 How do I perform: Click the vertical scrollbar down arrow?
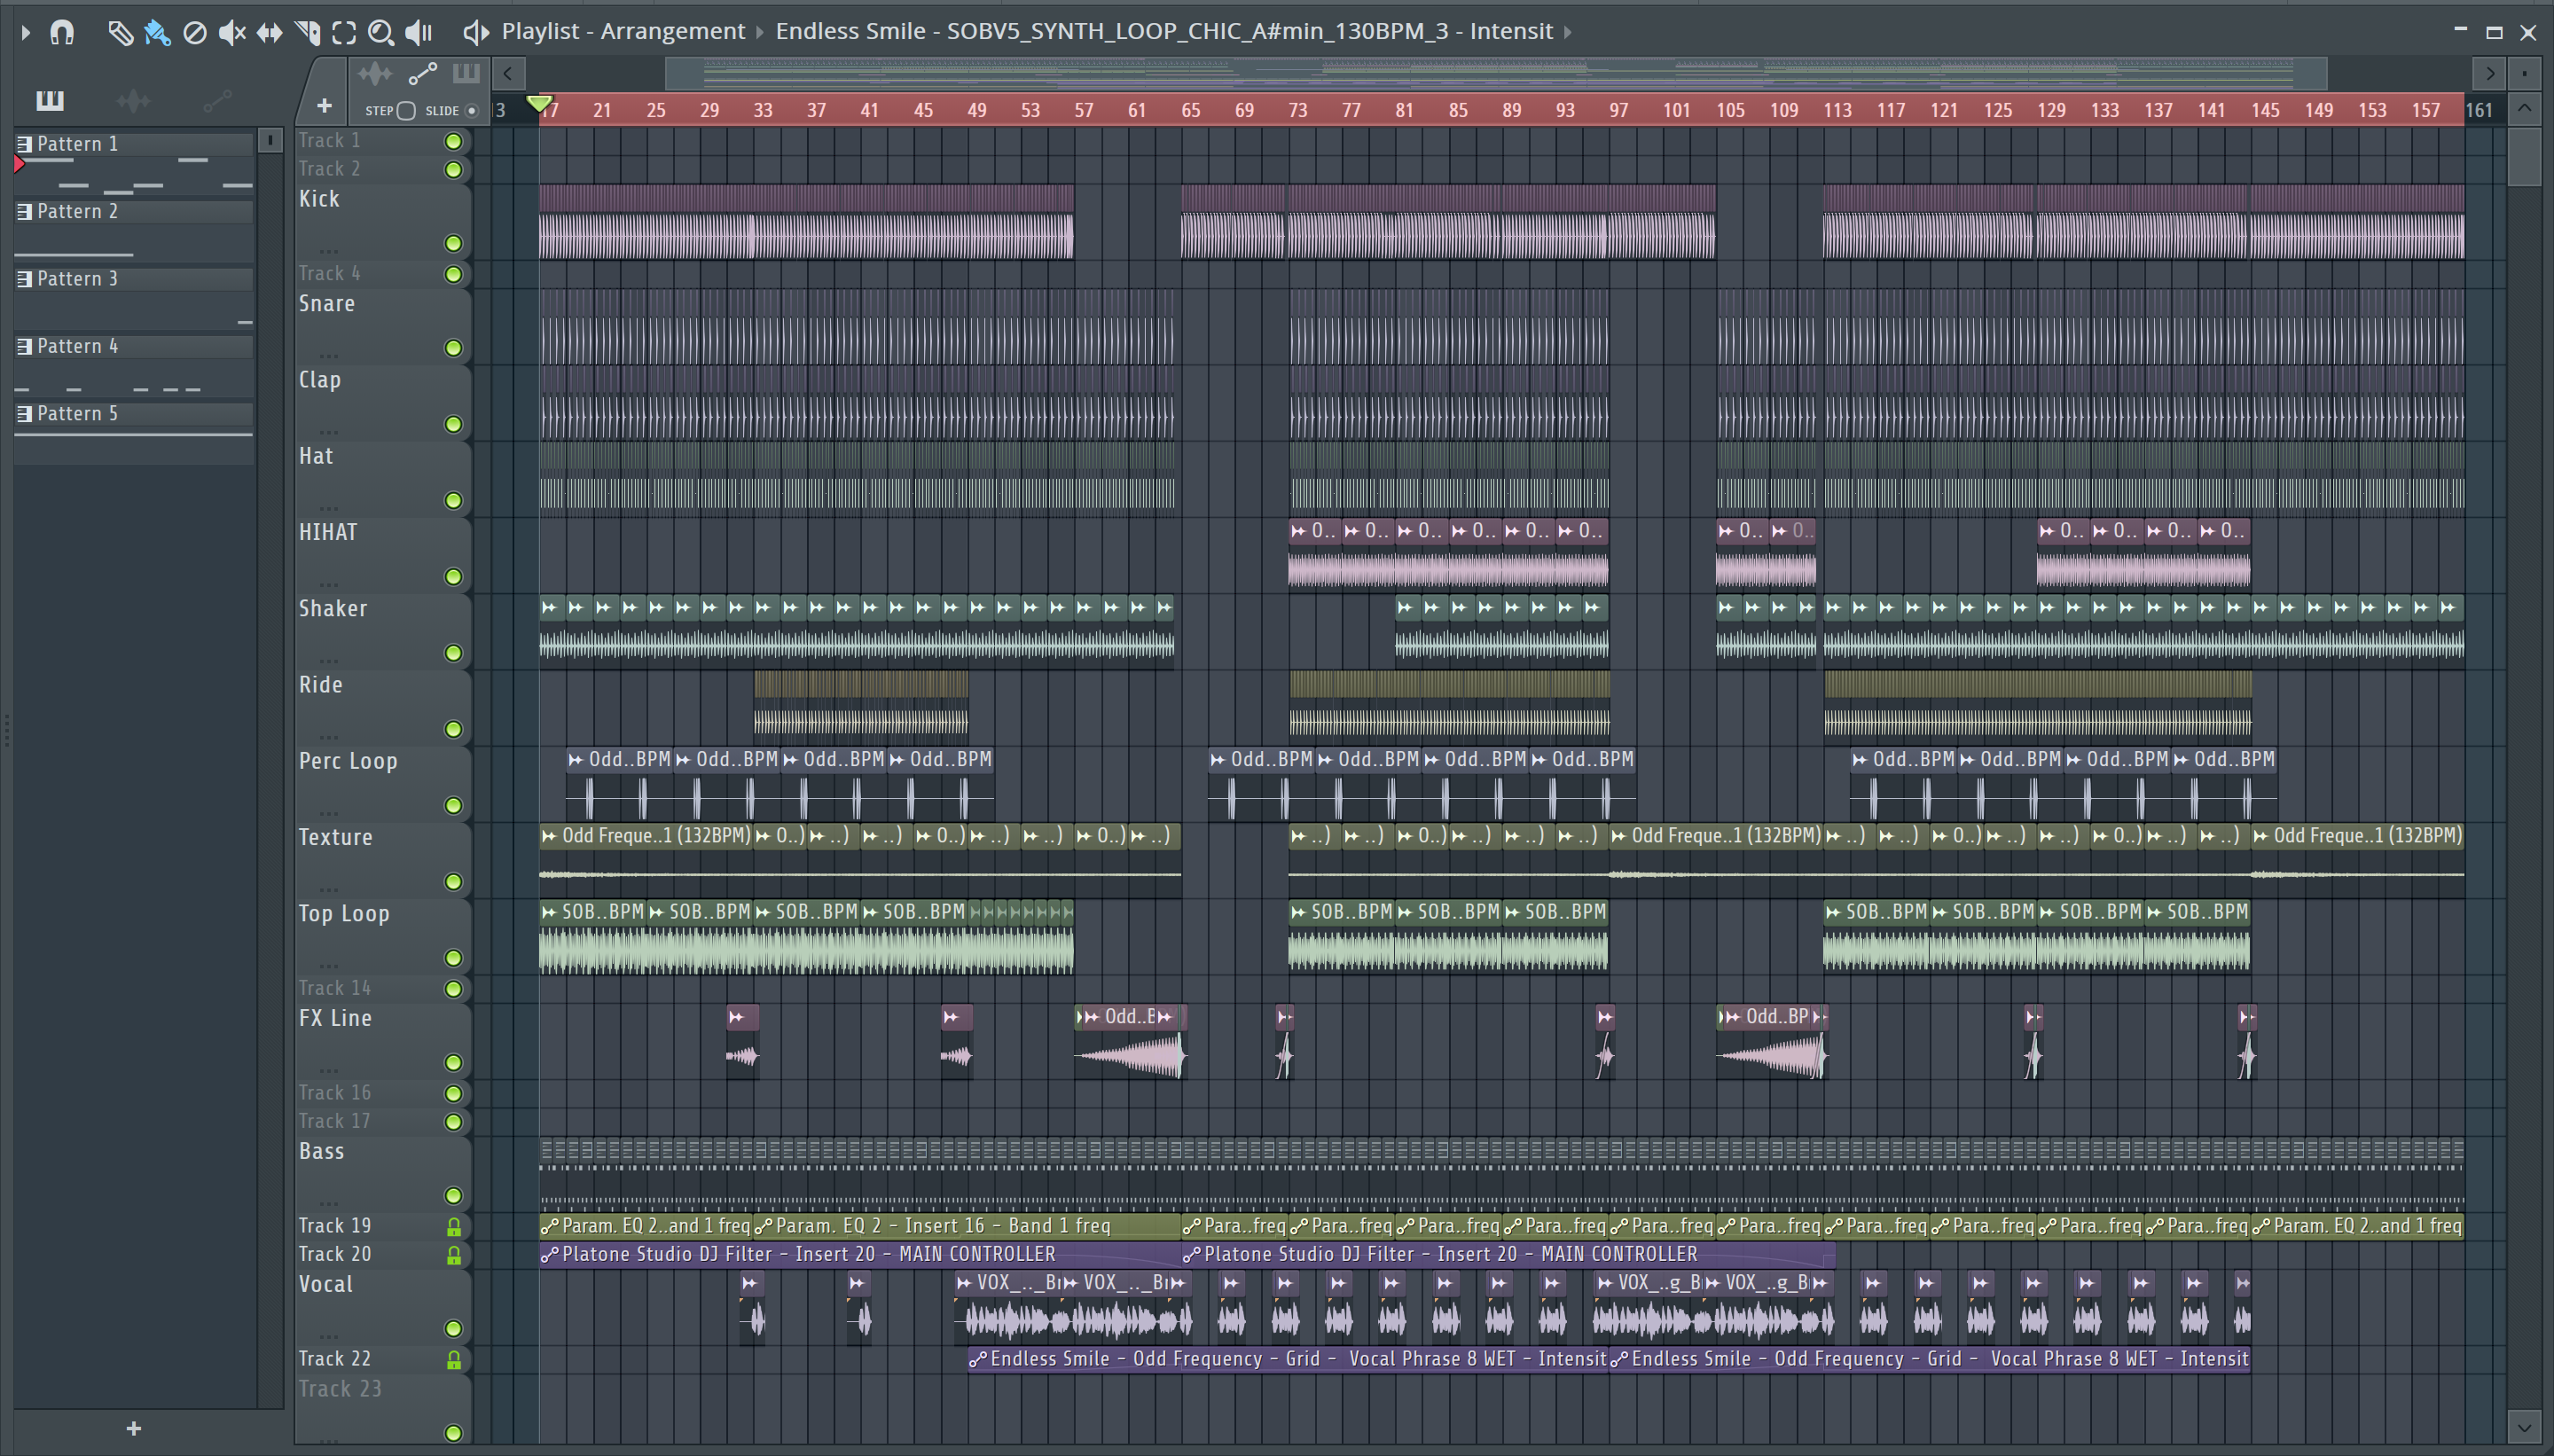click(x=2524, y=1426)
